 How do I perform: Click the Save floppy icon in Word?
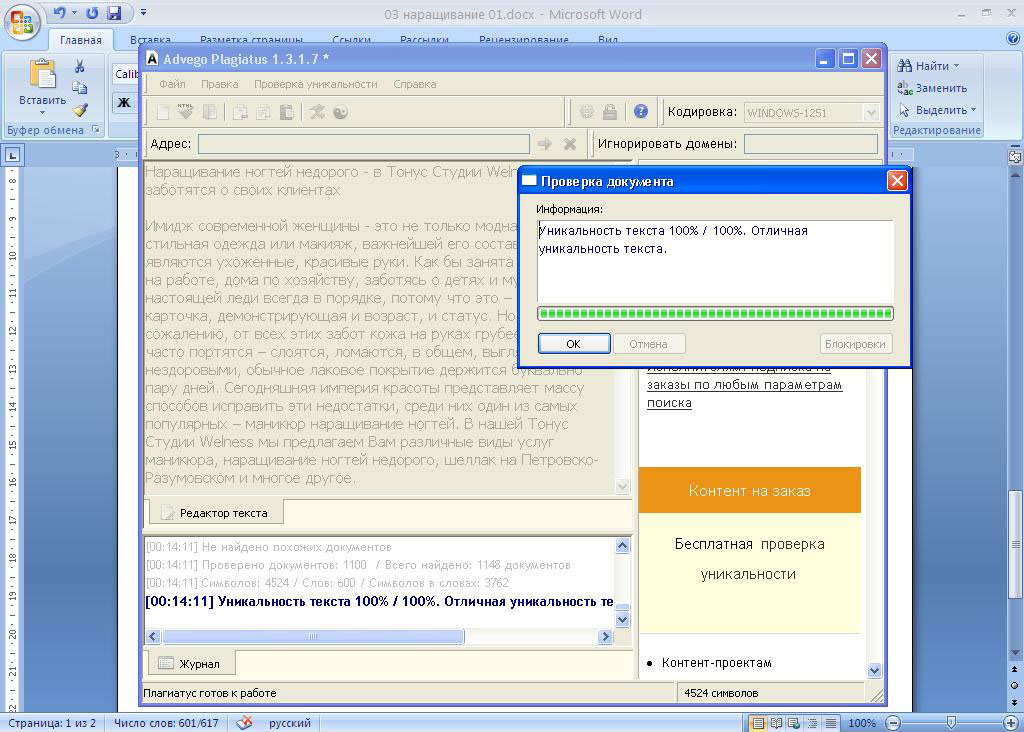pyautogui.click(x=114, y=13)
